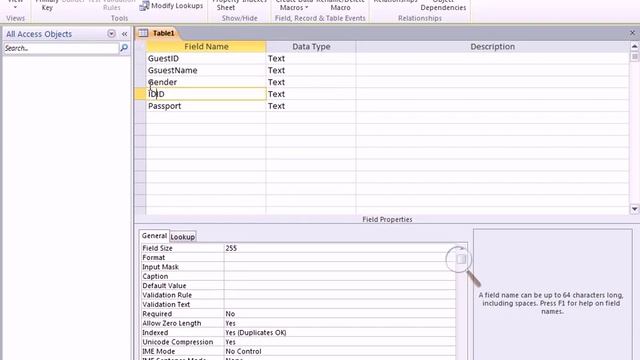This screenshot has width=640, height=360.
Task: Click the Primary Key button
Action: pos(47,5)
